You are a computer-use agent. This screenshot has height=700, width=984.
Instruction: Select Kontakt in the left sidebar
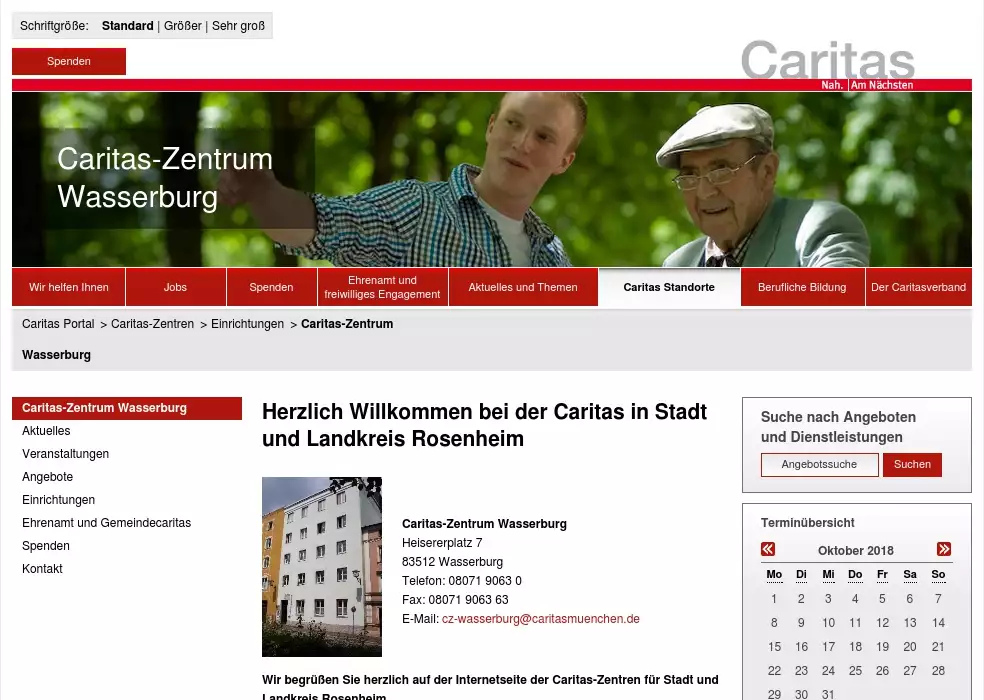click(42, 569)
